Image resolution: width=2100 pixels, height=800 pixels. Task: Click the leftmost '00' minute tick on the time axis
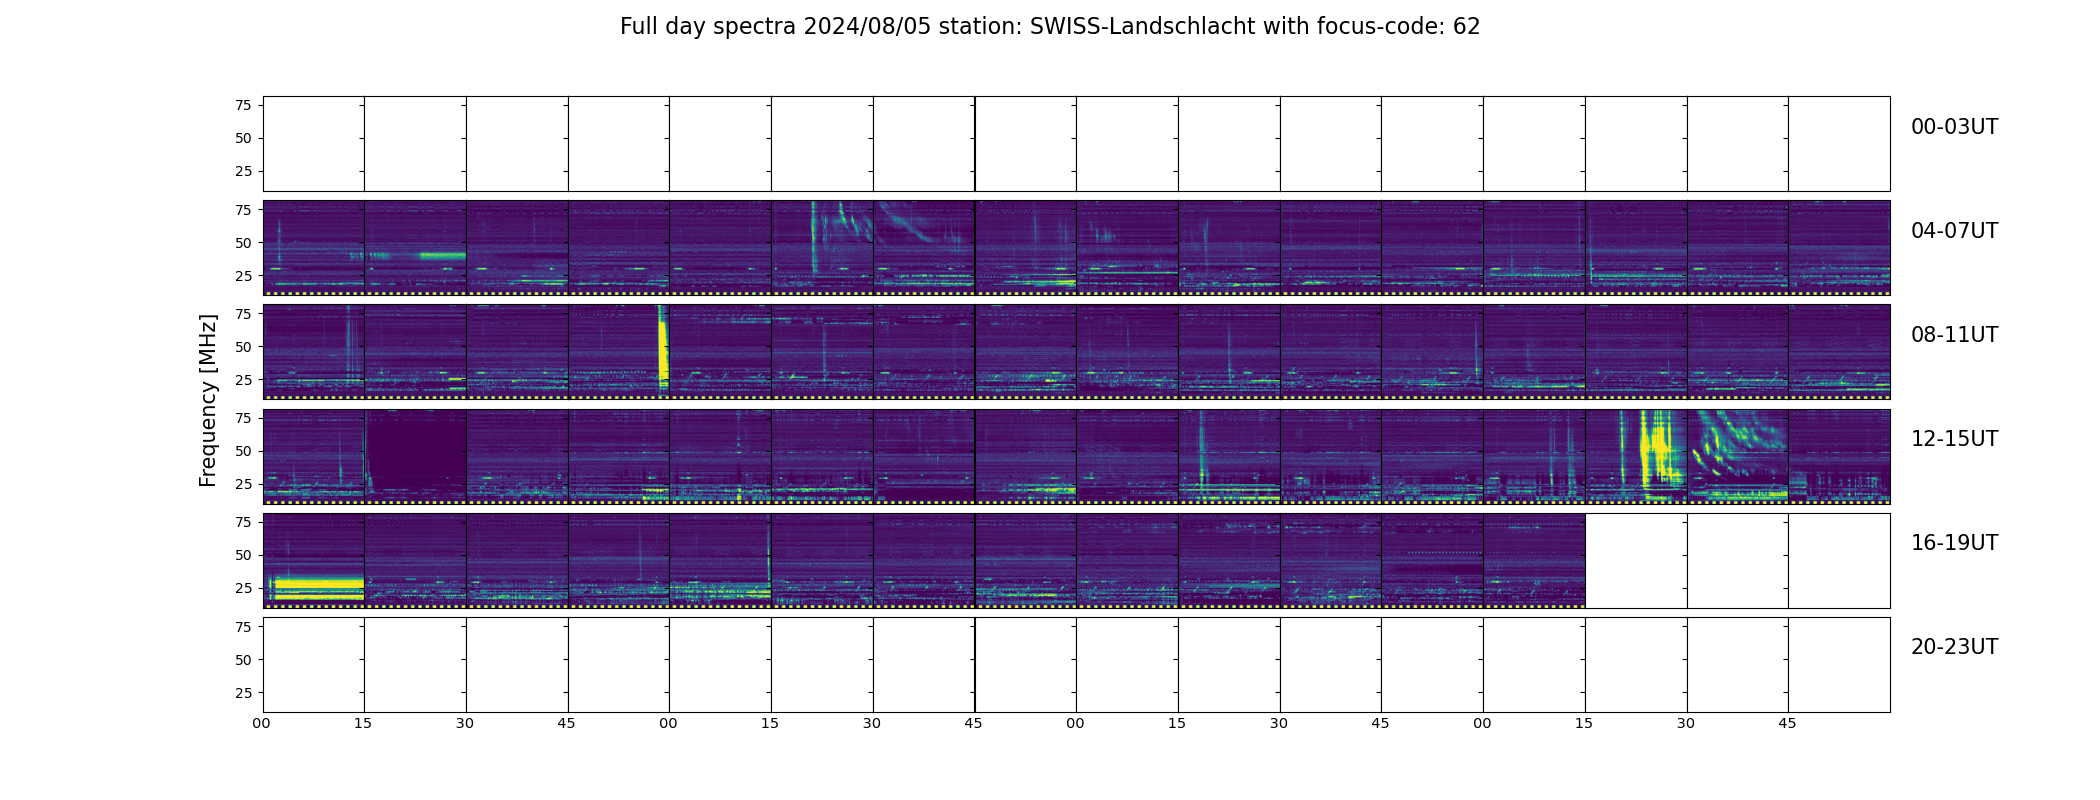pos(262,723)
